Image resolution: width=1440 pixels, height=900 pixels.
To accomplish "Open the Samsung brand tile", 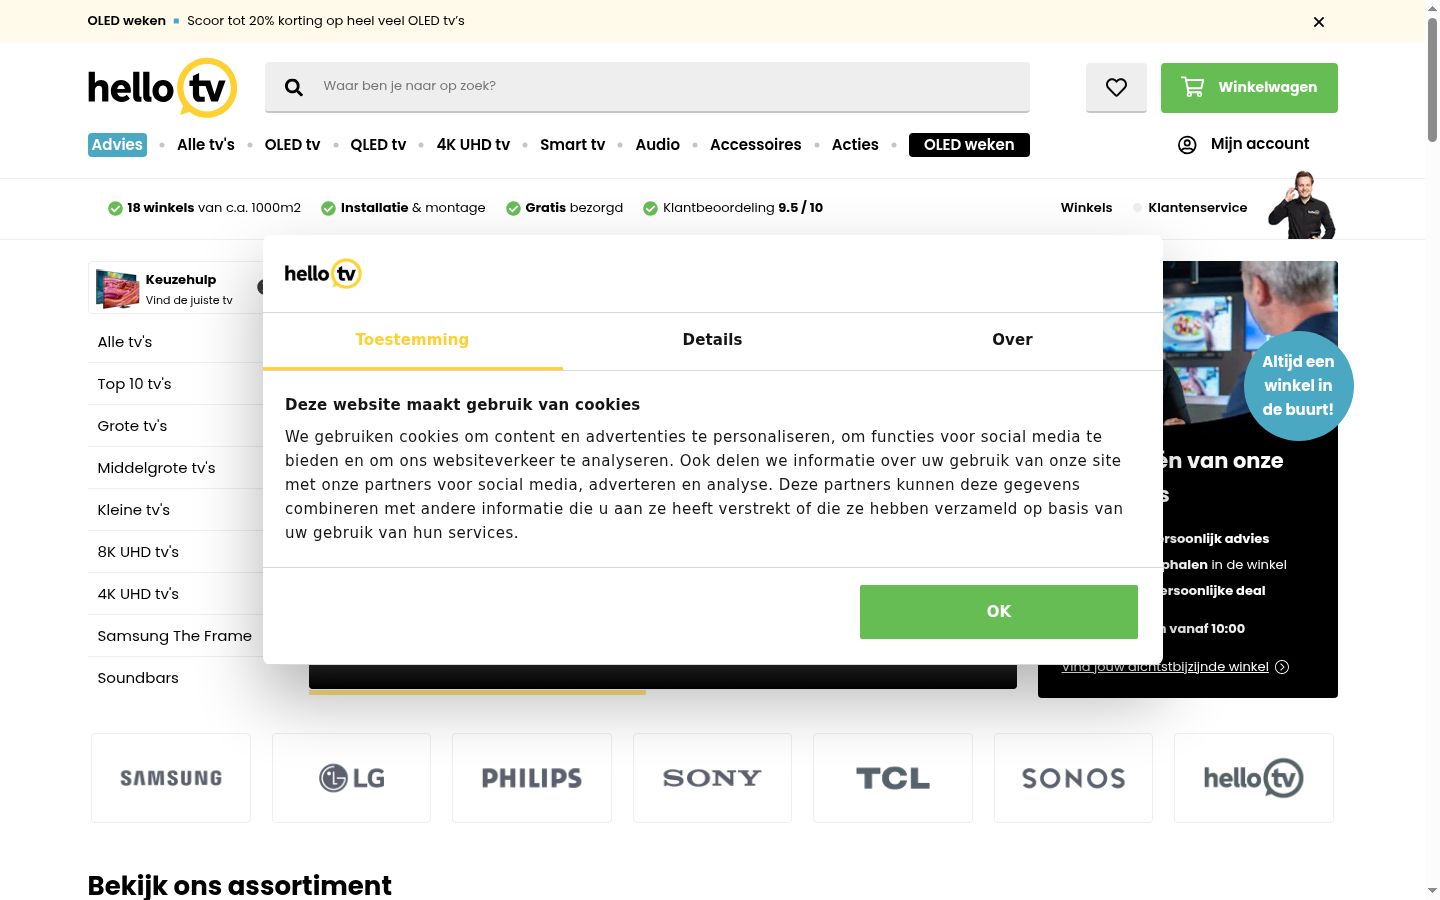I will 171,778.
